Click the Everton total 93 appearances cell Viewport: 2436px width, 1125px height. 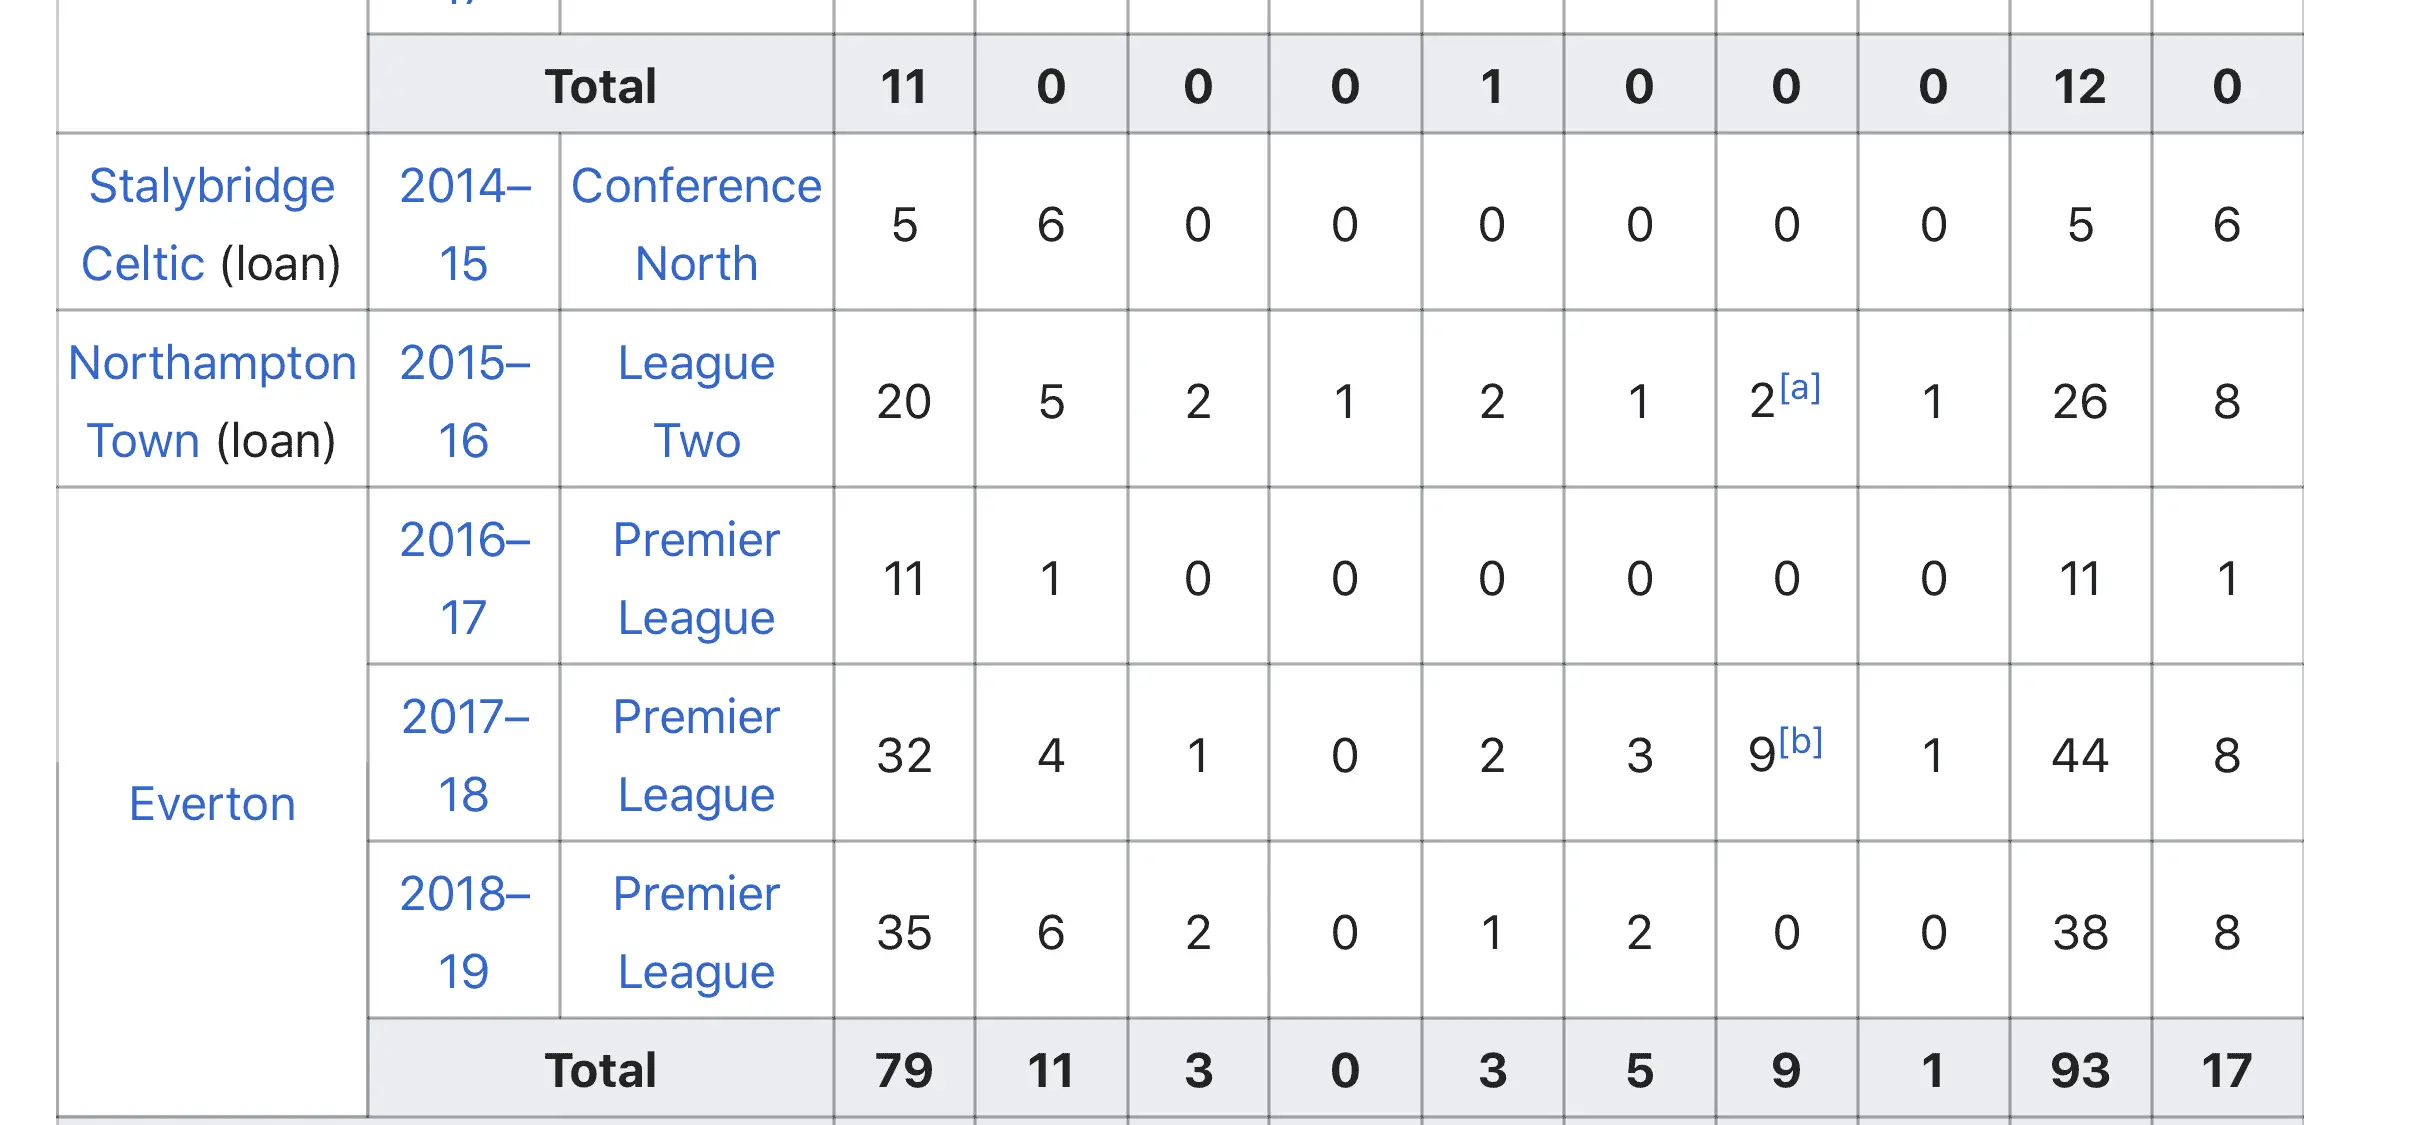click(2080, 1070)
